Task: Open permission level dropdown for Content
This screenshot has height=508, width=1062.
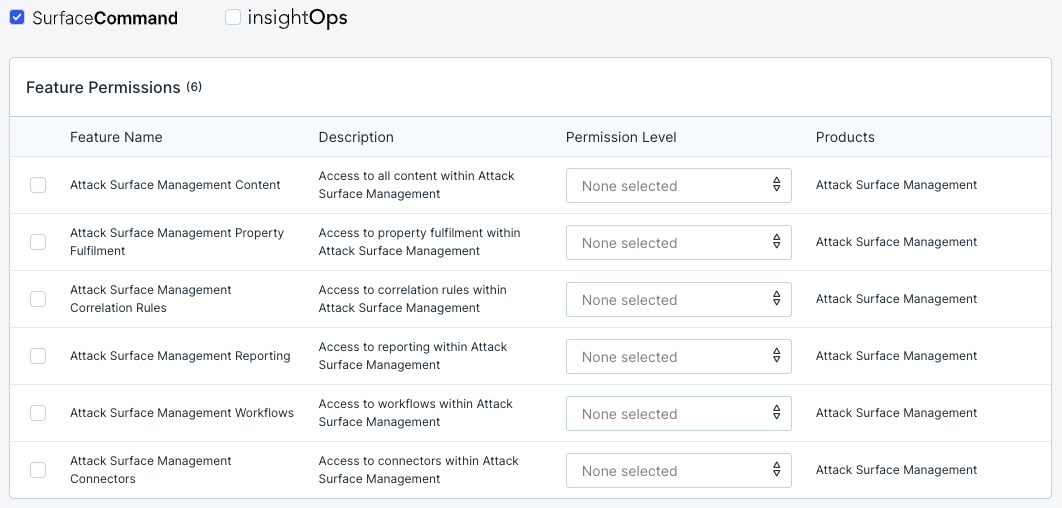Action: click(x=678, y=186)
